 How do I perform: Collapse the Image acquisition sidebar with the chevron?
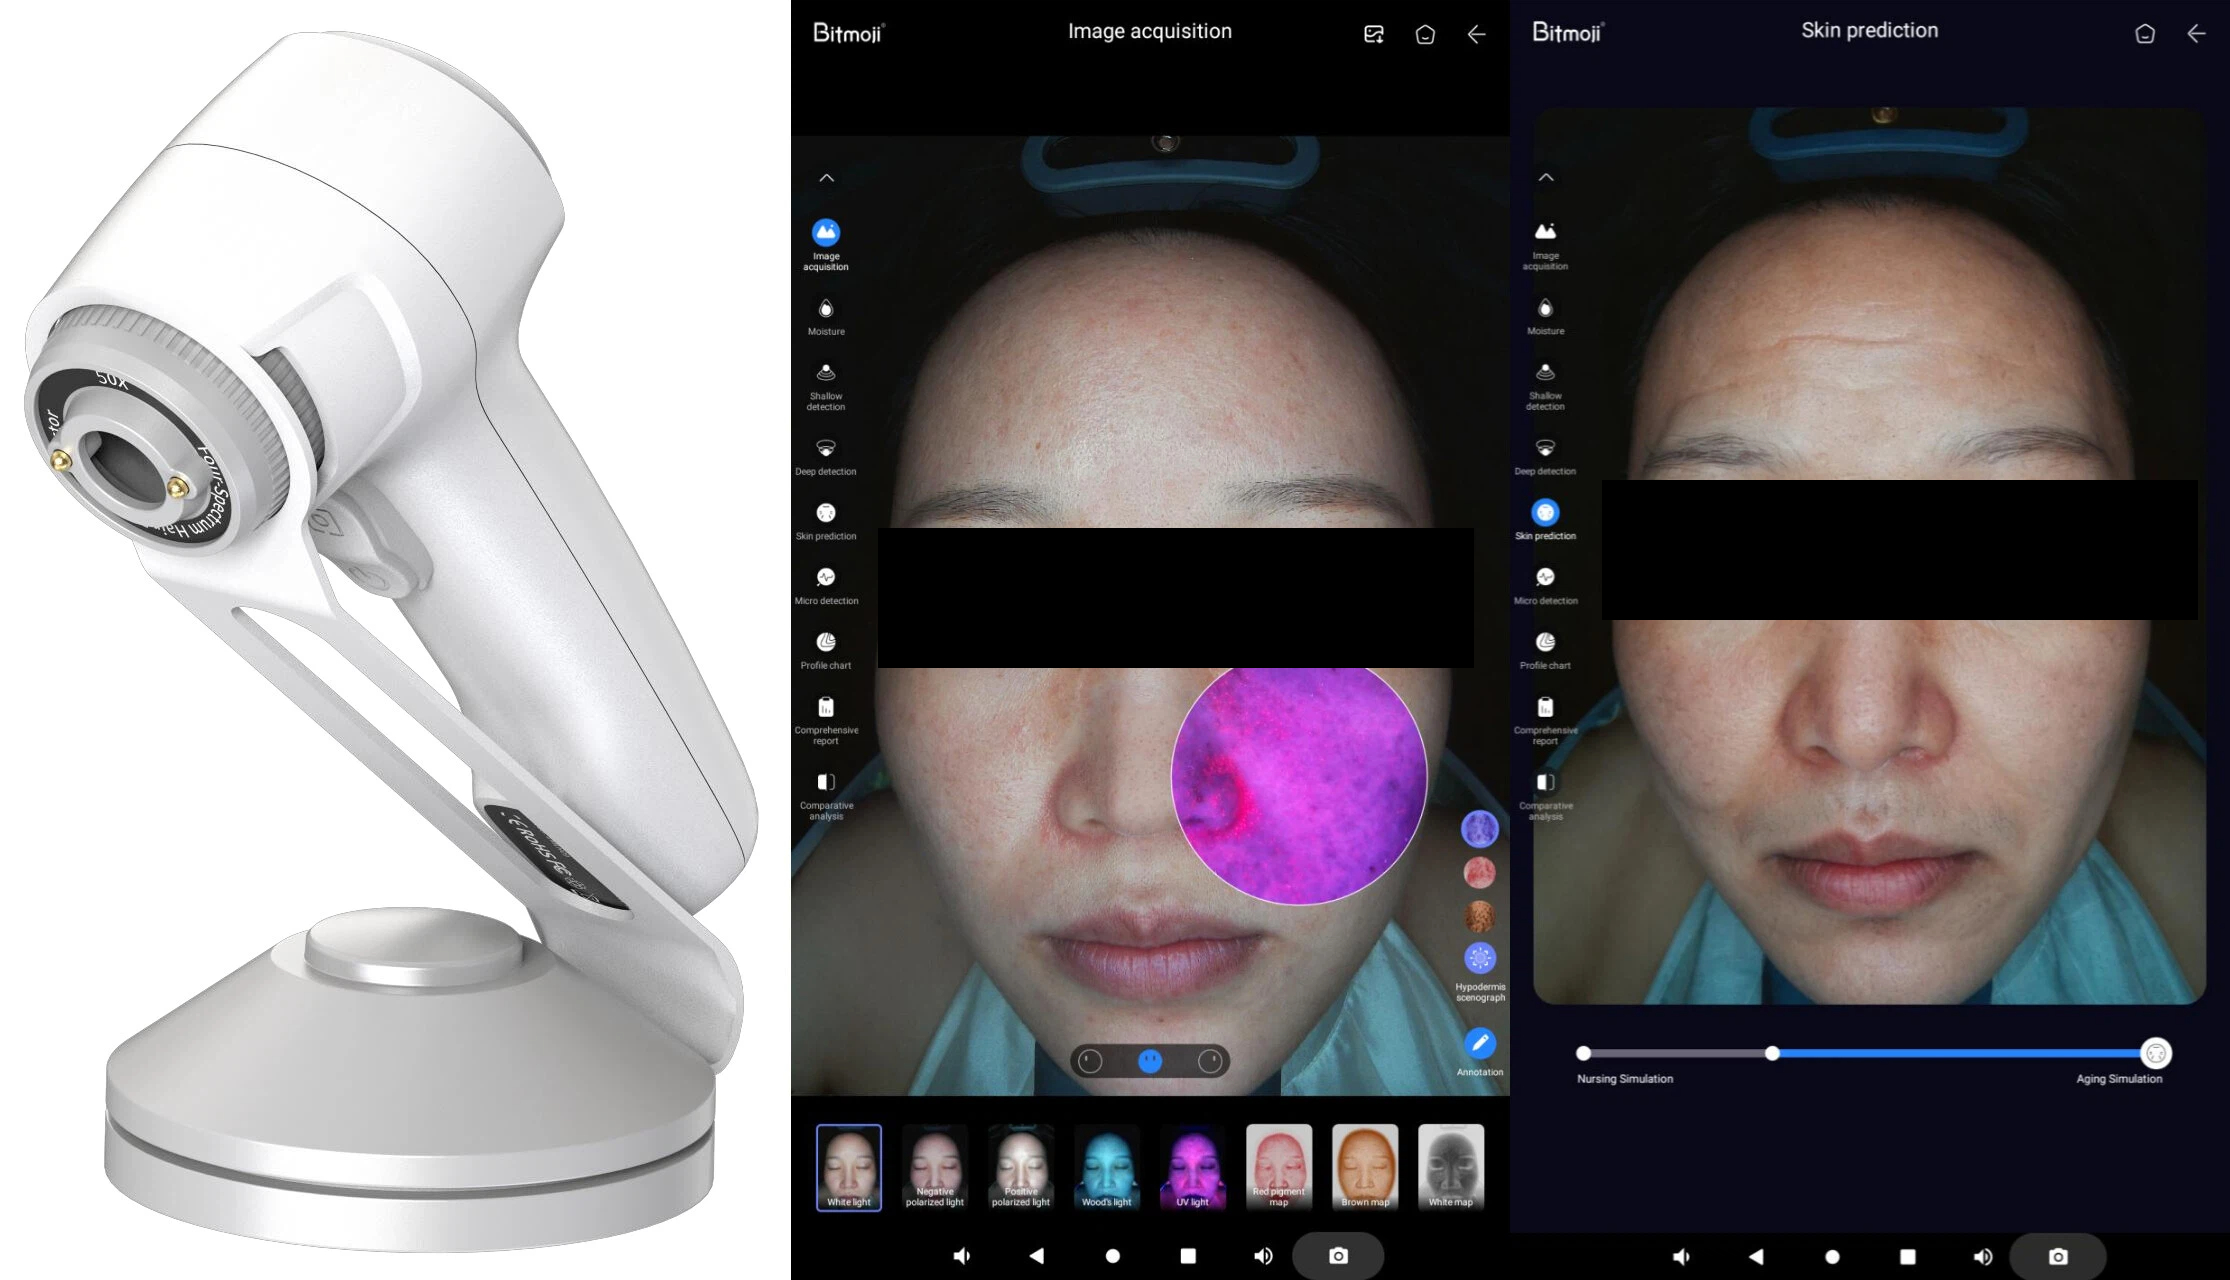[x=826, y=178]
